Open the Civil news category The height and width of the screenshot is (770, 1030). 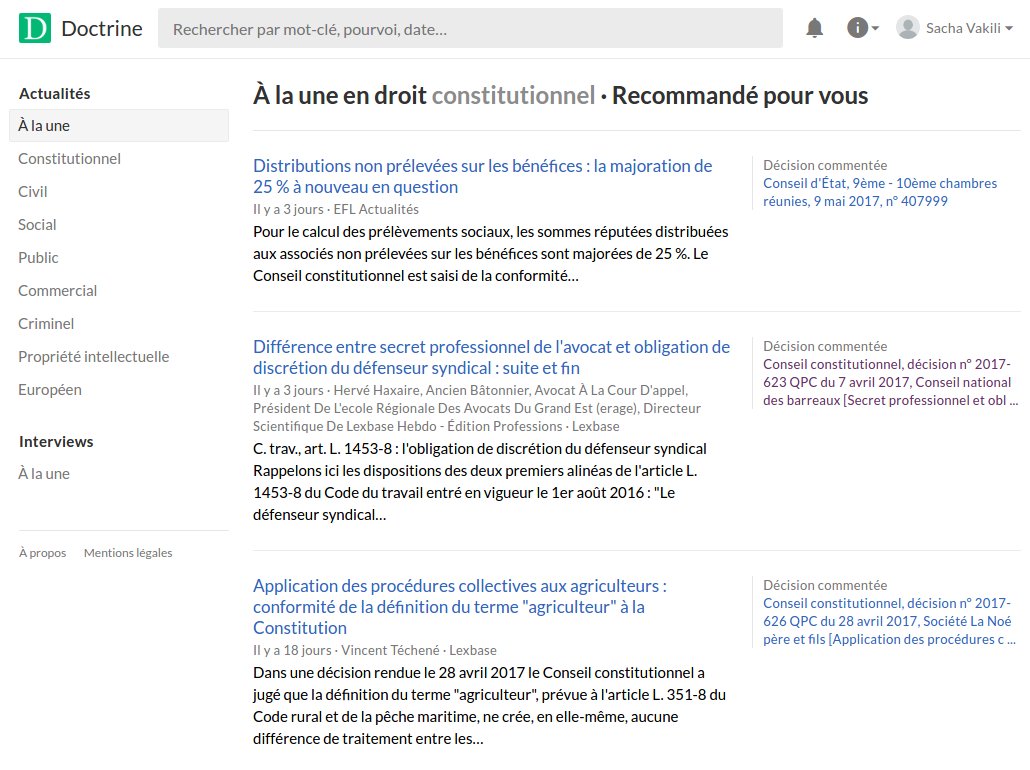(x=33, y=191)
